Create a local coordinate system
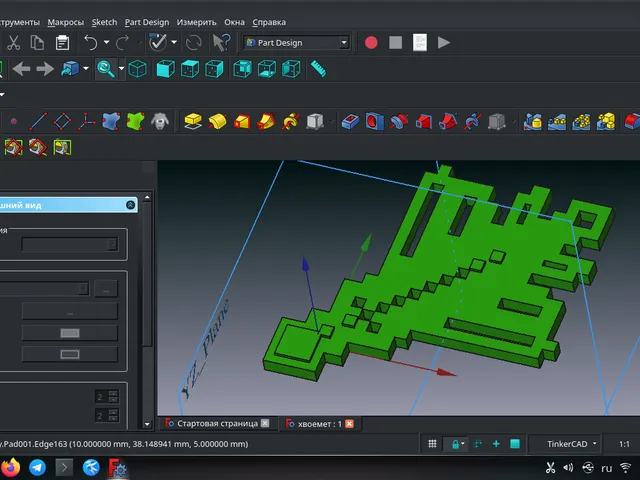 point(87,121)
